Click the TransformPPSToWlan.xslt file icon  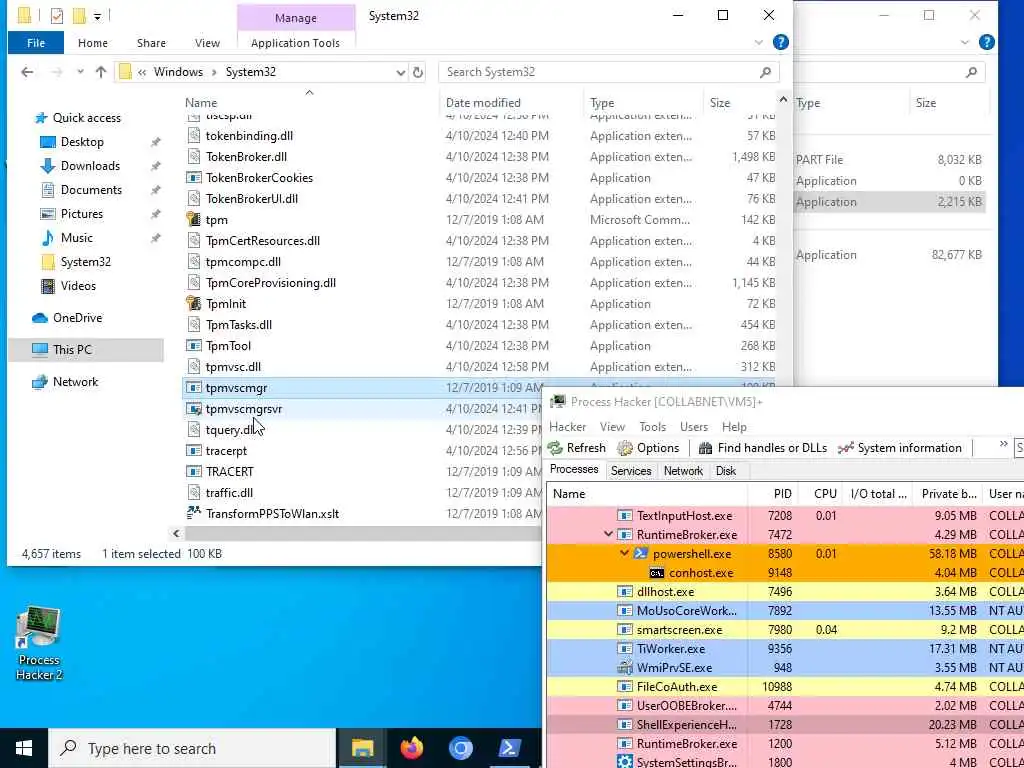click(193, 513)
